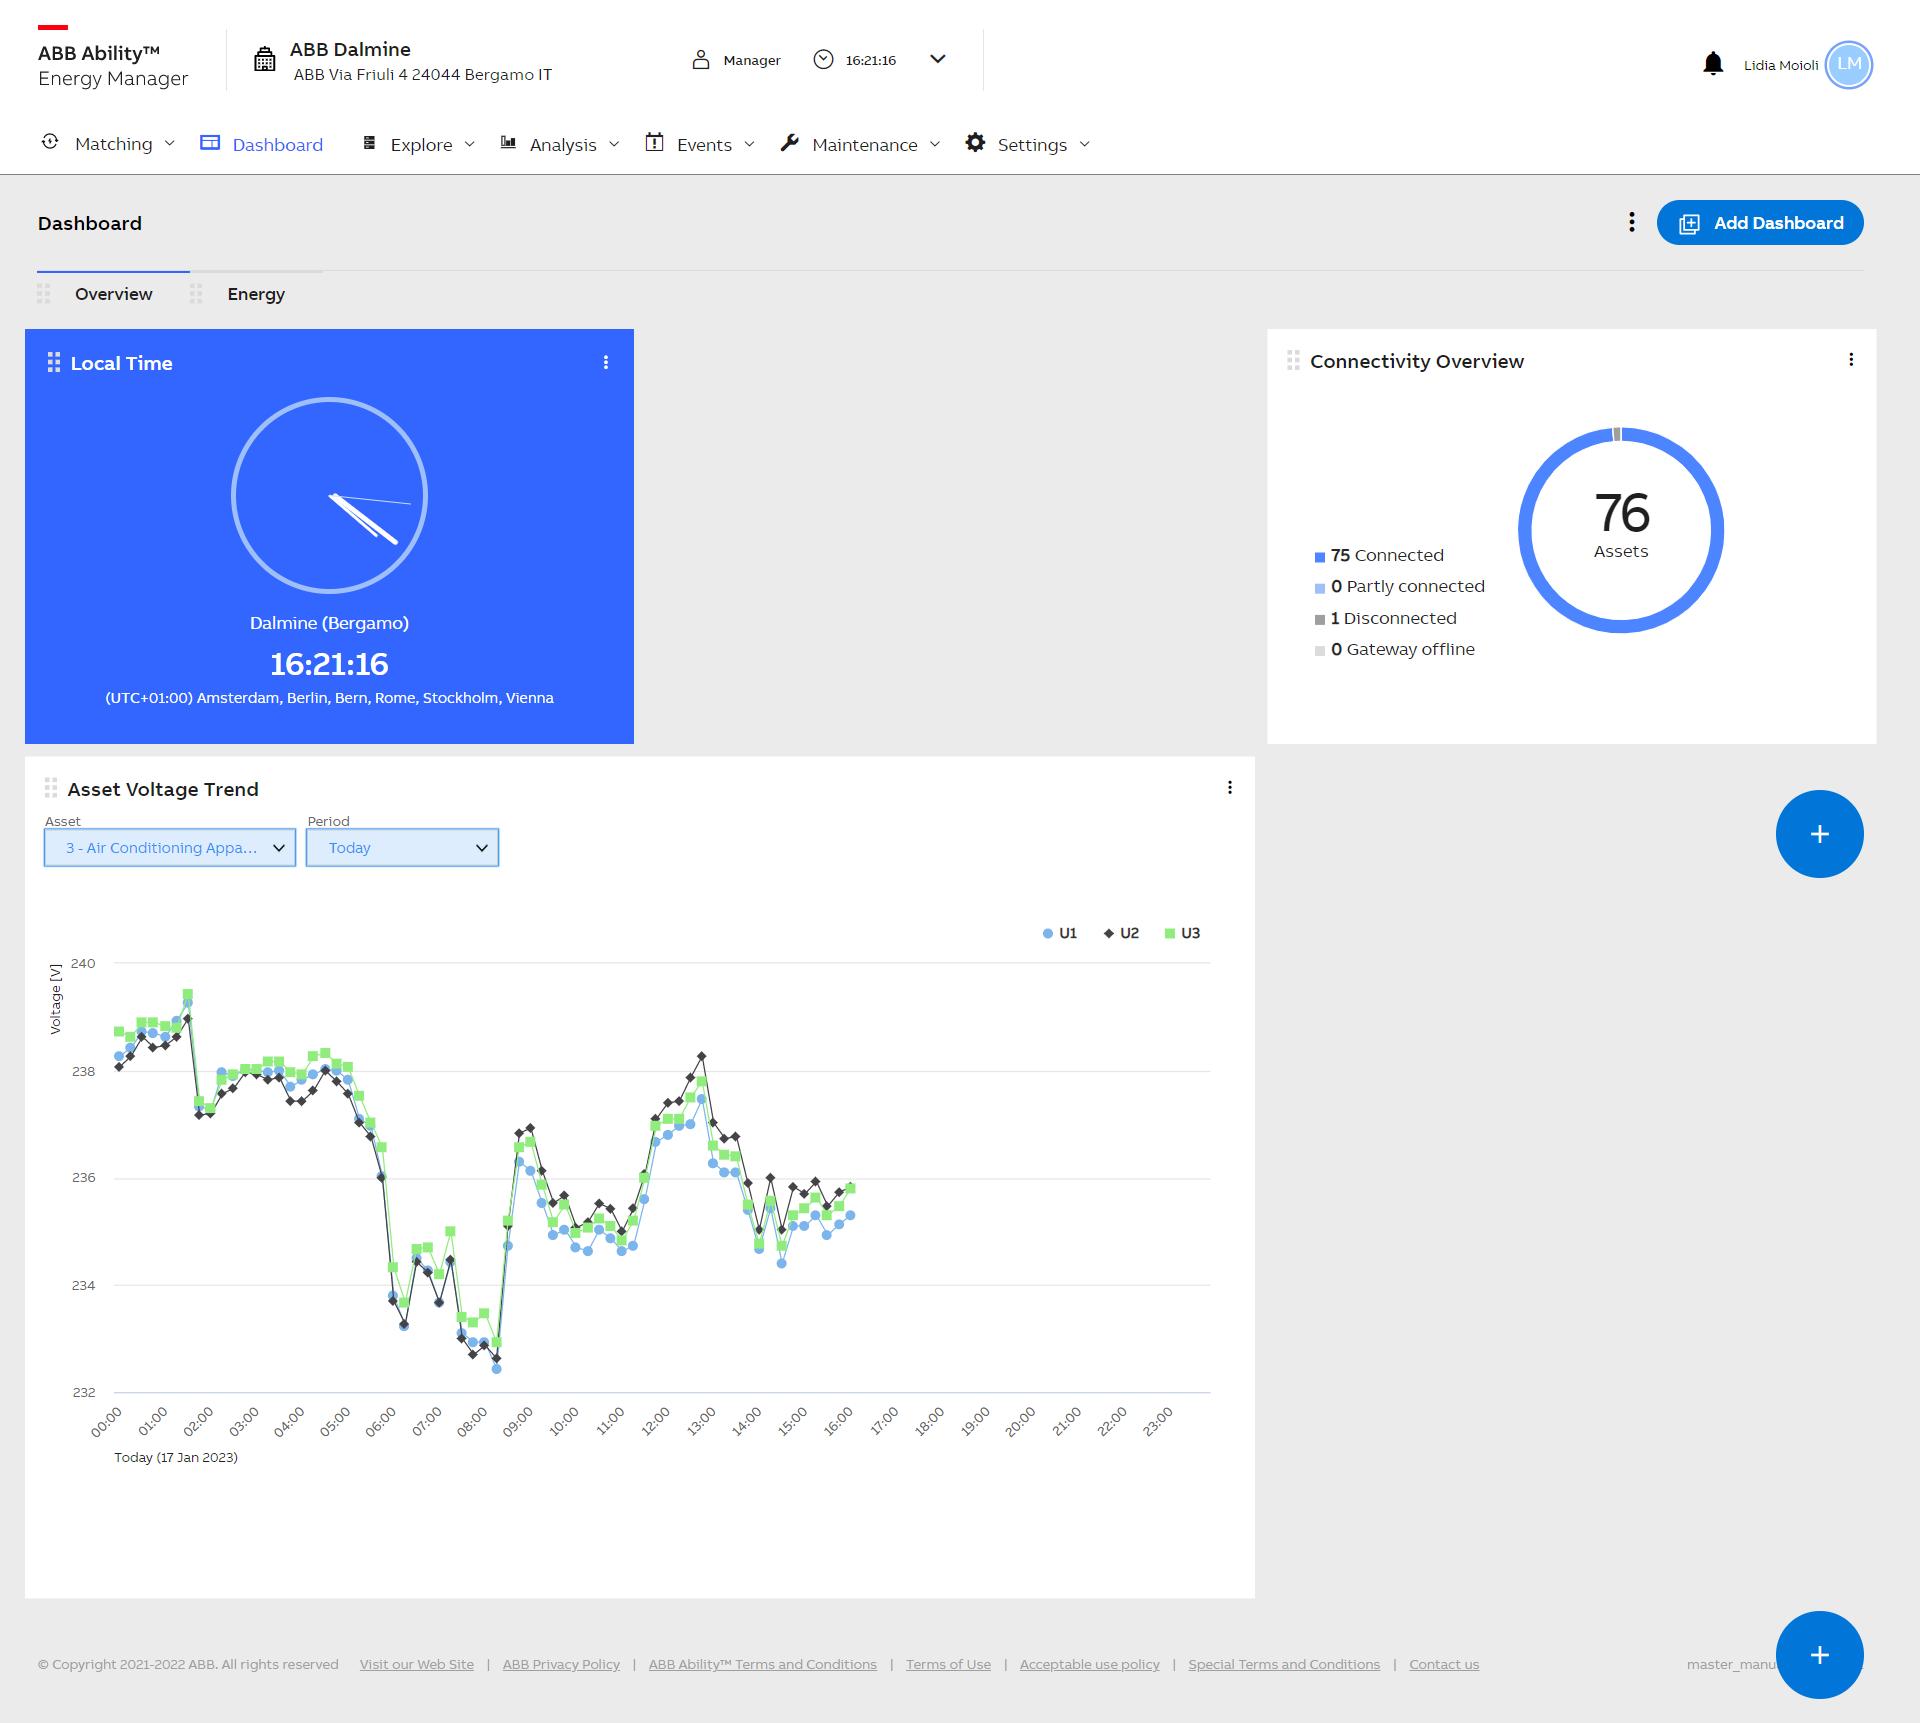1920x1723 pixels.
Task: Open the Dashboard menu icon
Action: 1631,221
